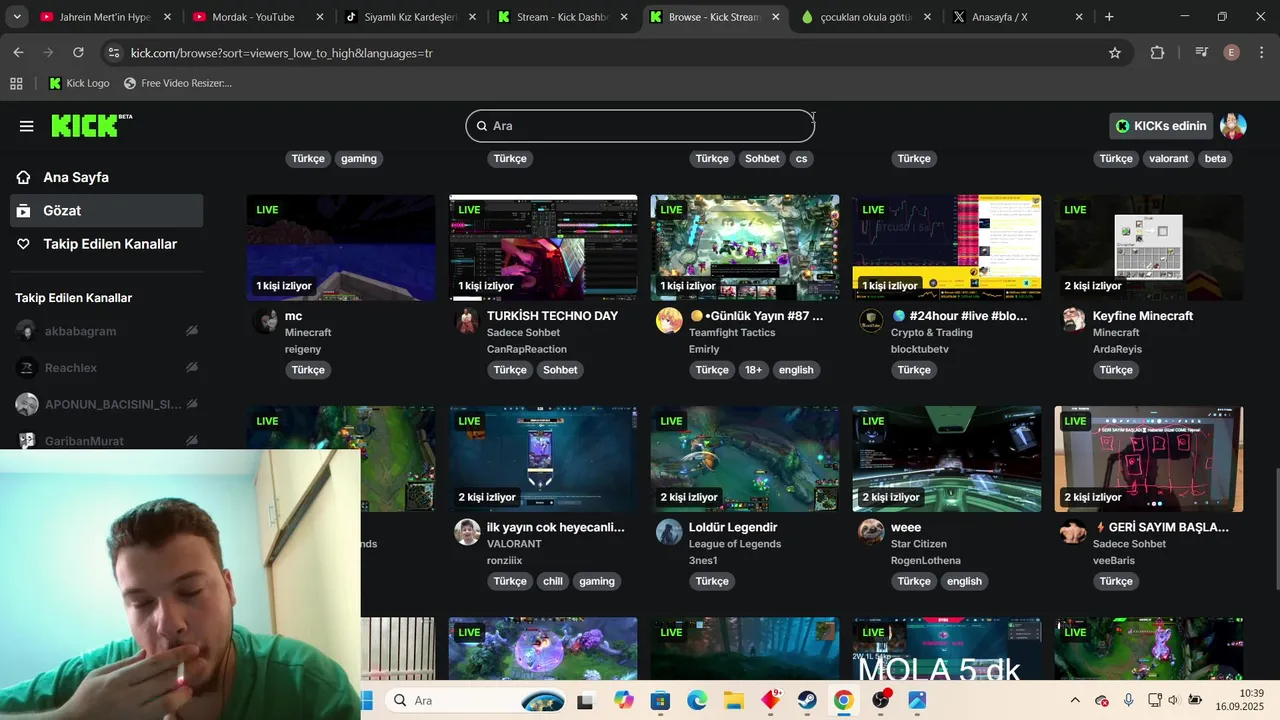Open Microsoft Edge from the taskbar

point(697,700)
